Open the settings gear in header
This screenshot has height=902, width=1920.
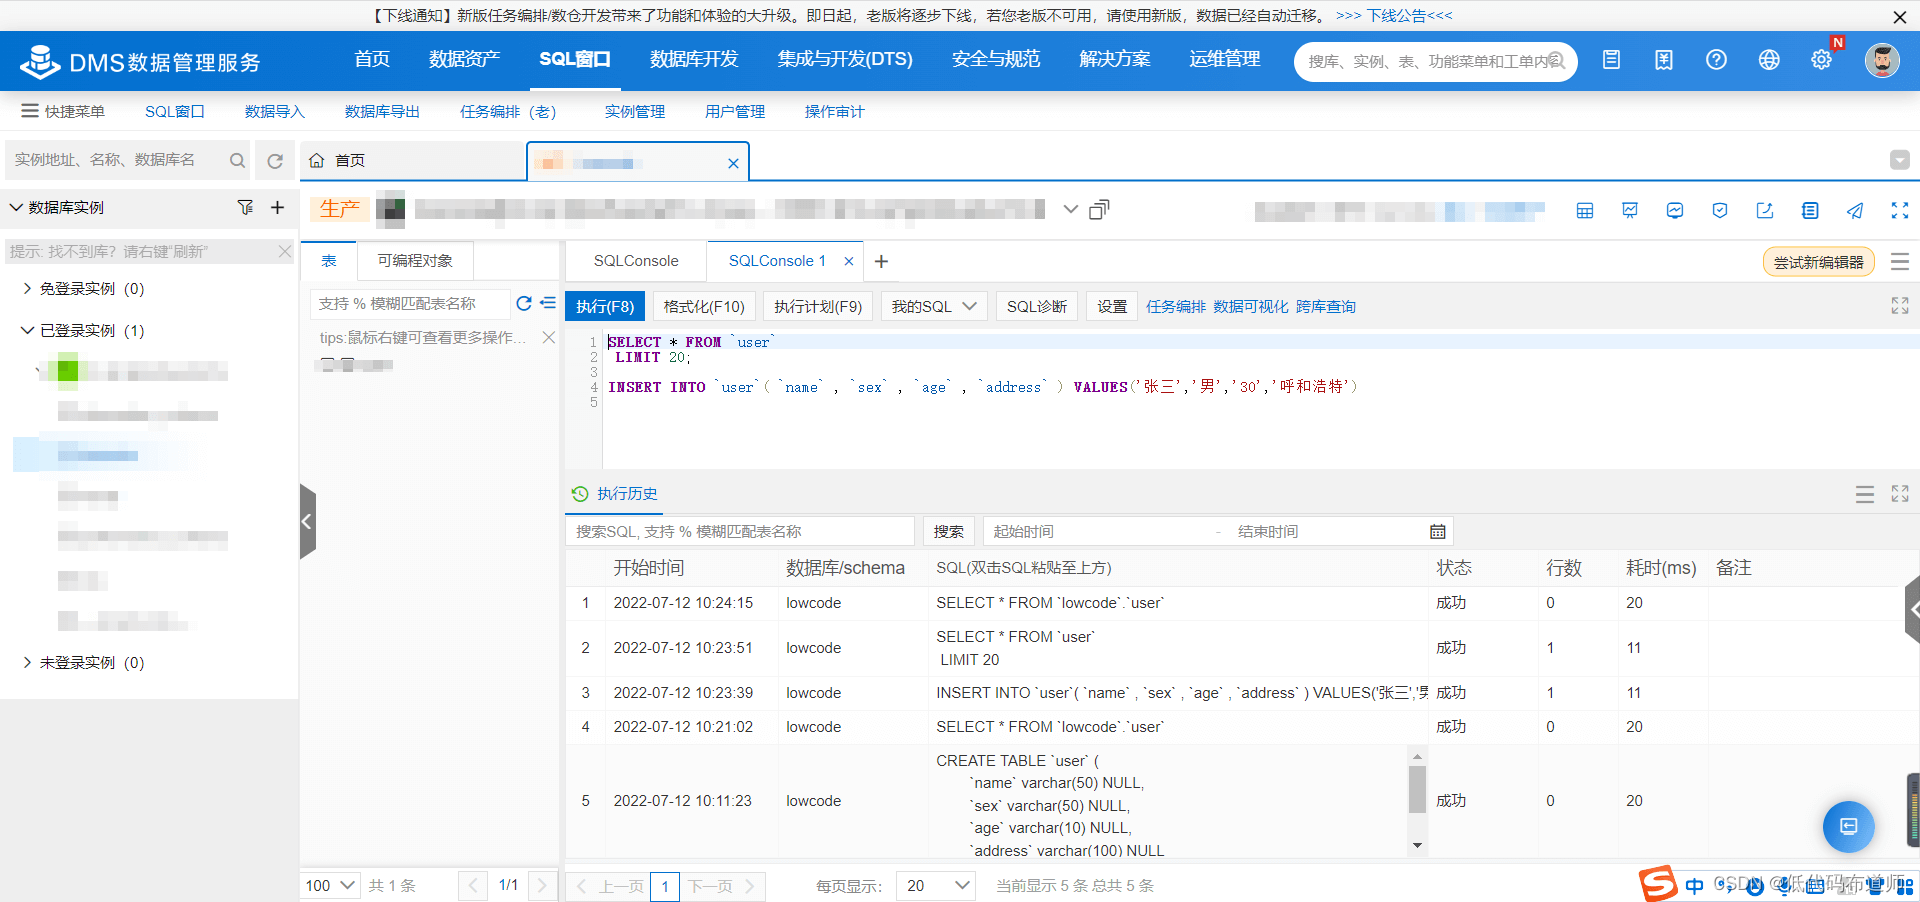tap(1821, 60)
